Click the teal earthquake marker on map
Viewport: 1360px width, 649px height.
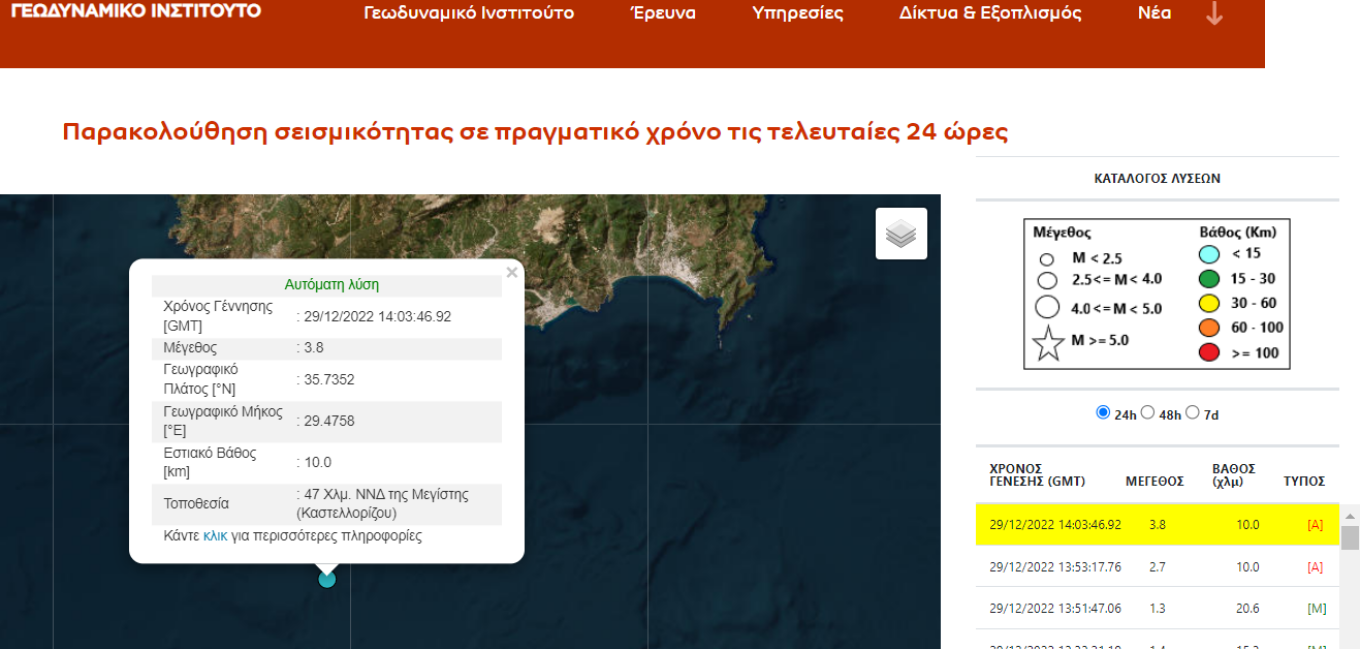[x=327, y=579]
